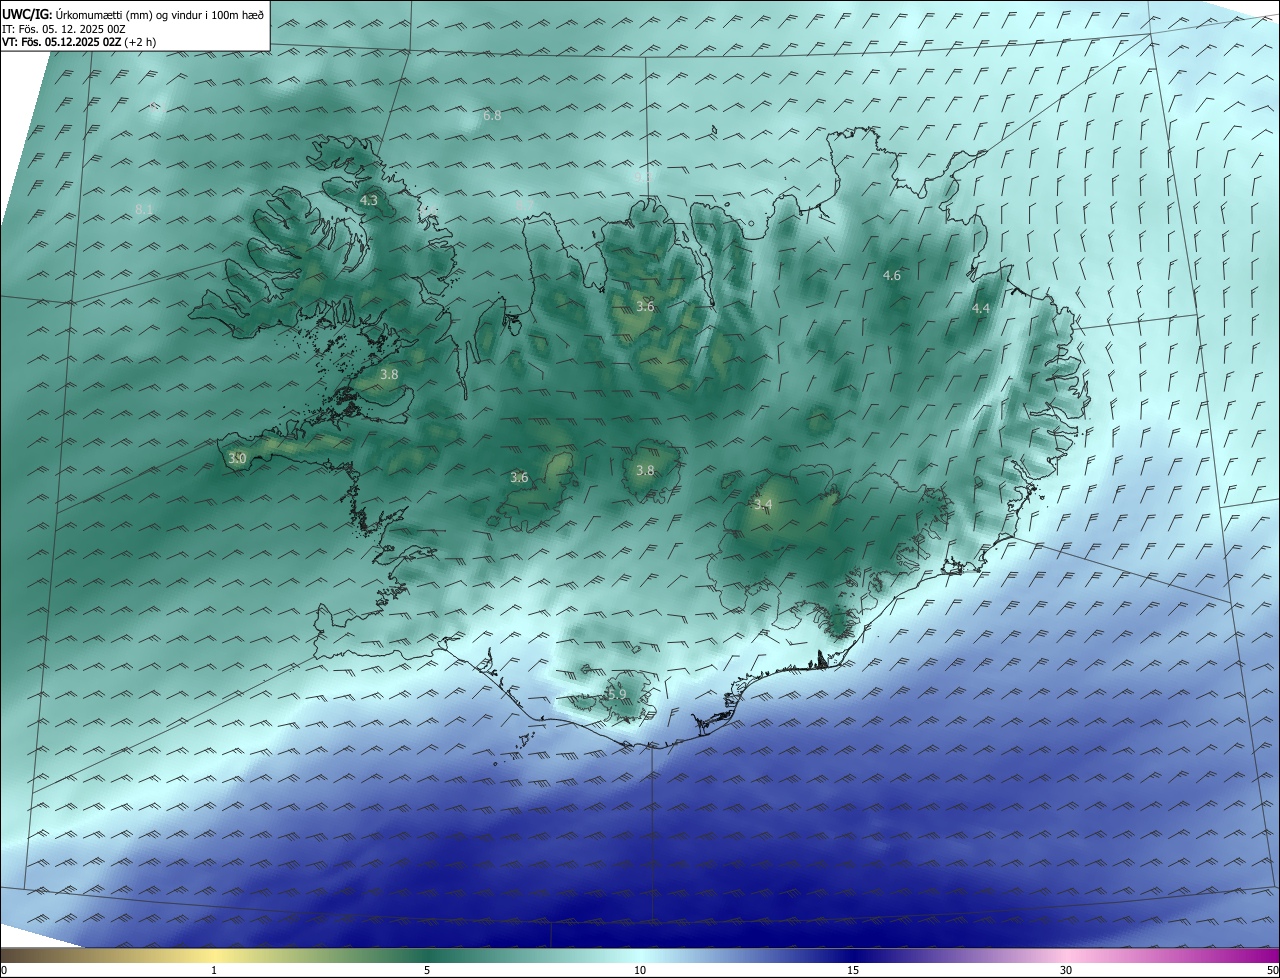The image size is (1280, 978).
Task: Click the '50' tick on the color scale
Action: pos(1272,970)
